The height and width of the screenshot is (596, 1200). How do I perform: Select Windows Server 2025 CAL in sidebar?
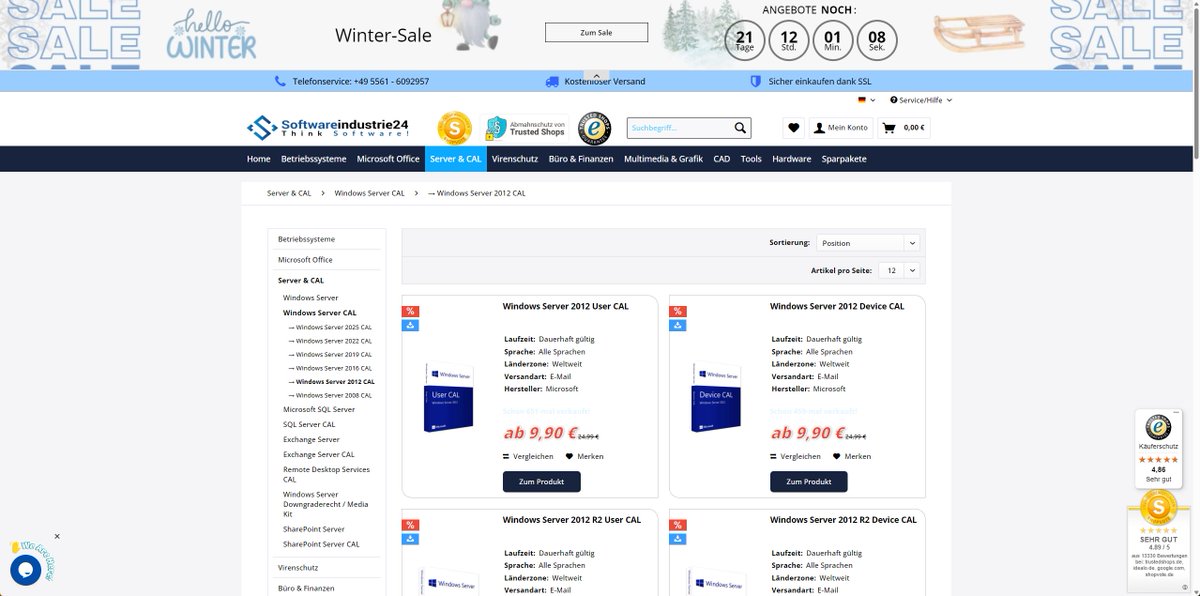pyautogui.click(x=330, y=327)
